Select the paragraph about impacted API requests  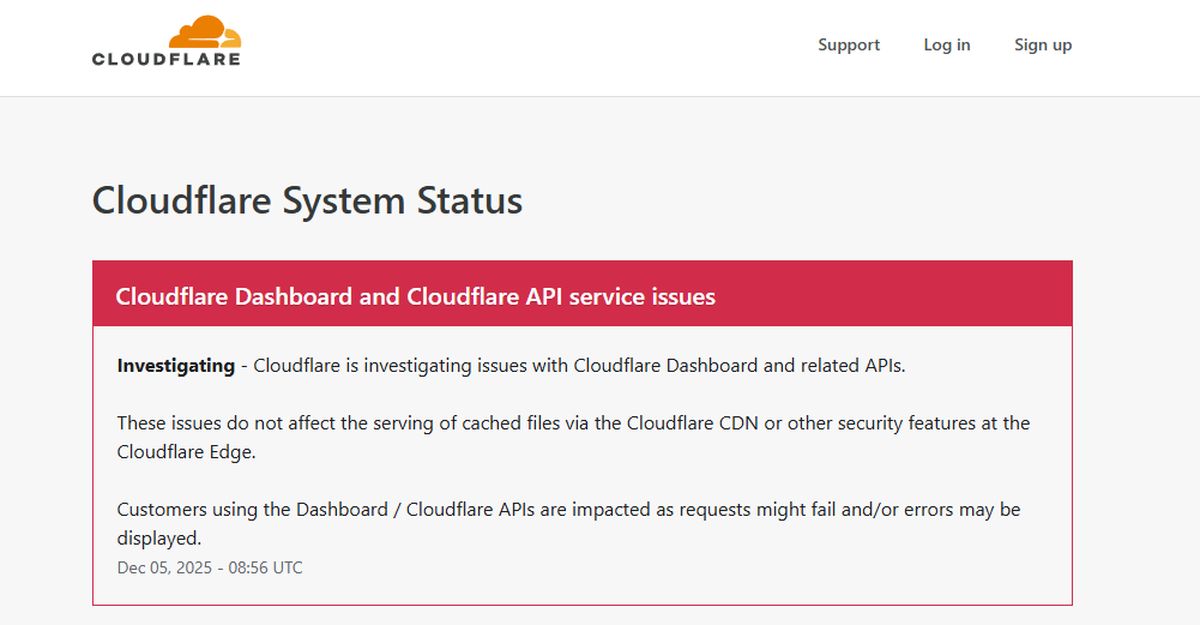point(567,508)
